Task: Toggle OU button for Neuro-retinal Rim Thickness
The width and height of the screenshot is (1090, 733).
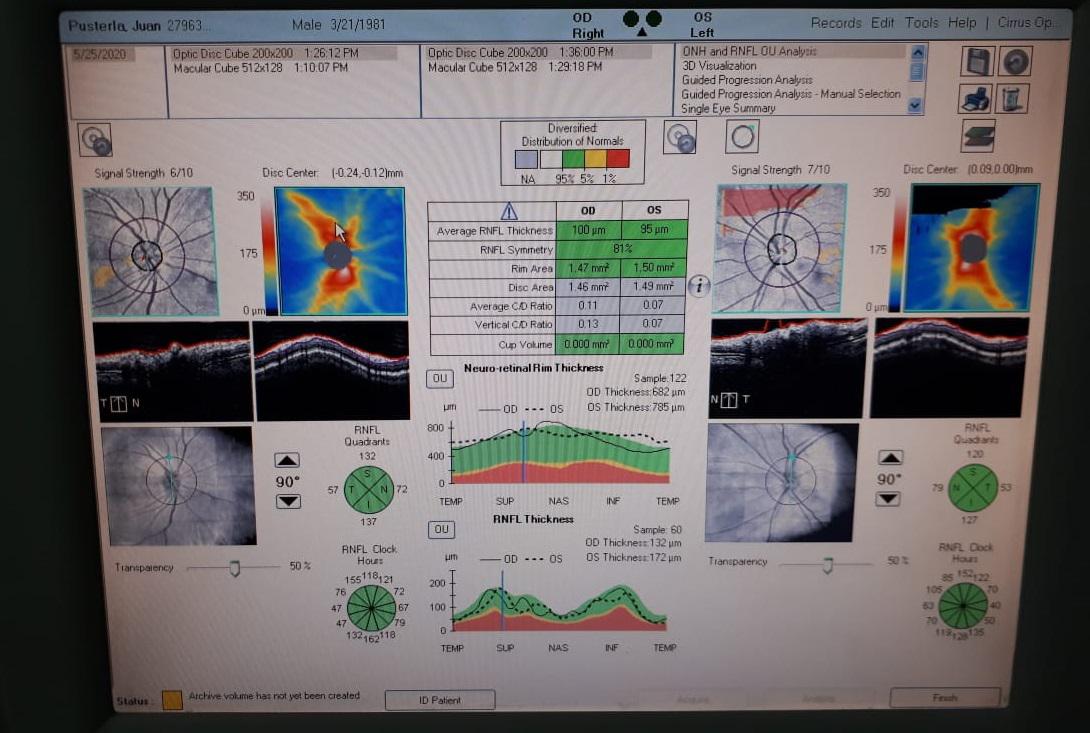Action: click(440, 378)
